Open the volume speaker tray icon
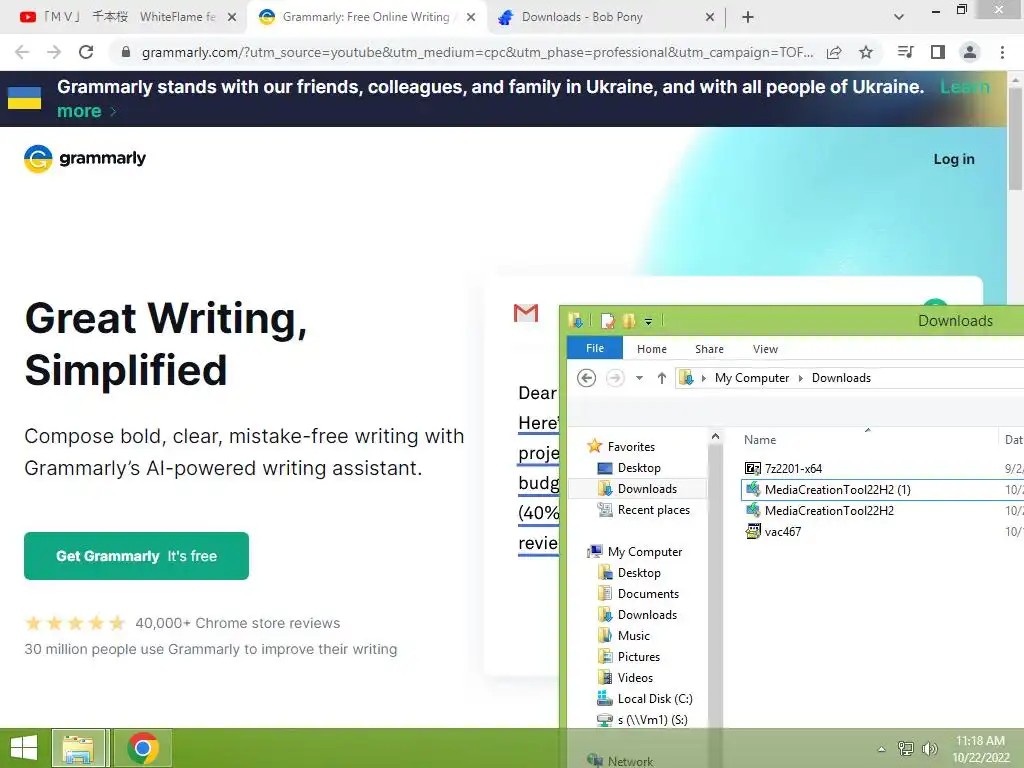 (x=929, y=748)
